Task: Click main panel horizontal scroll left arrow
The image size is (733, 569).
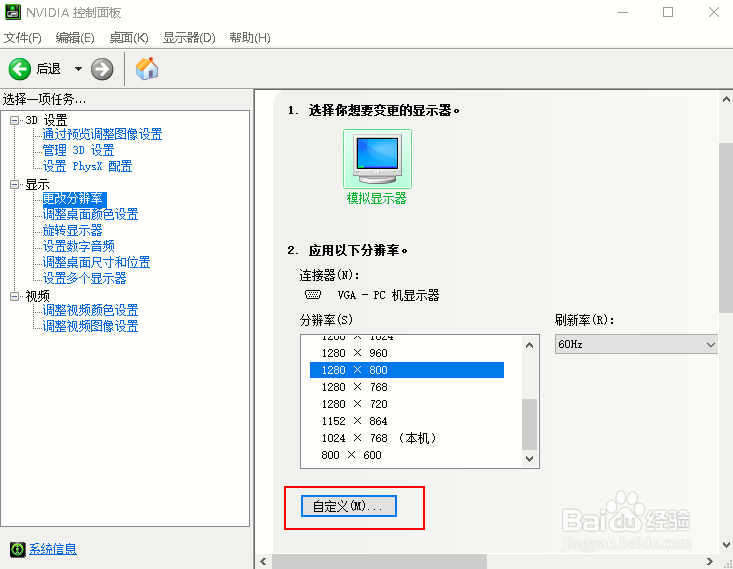Action: (x=263, y=562)
